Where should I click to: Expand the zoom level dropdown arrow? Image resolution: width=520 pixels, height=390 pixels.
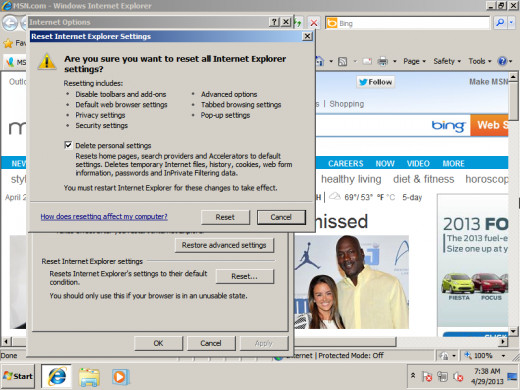pyautogui.click(x=503, y=356)
